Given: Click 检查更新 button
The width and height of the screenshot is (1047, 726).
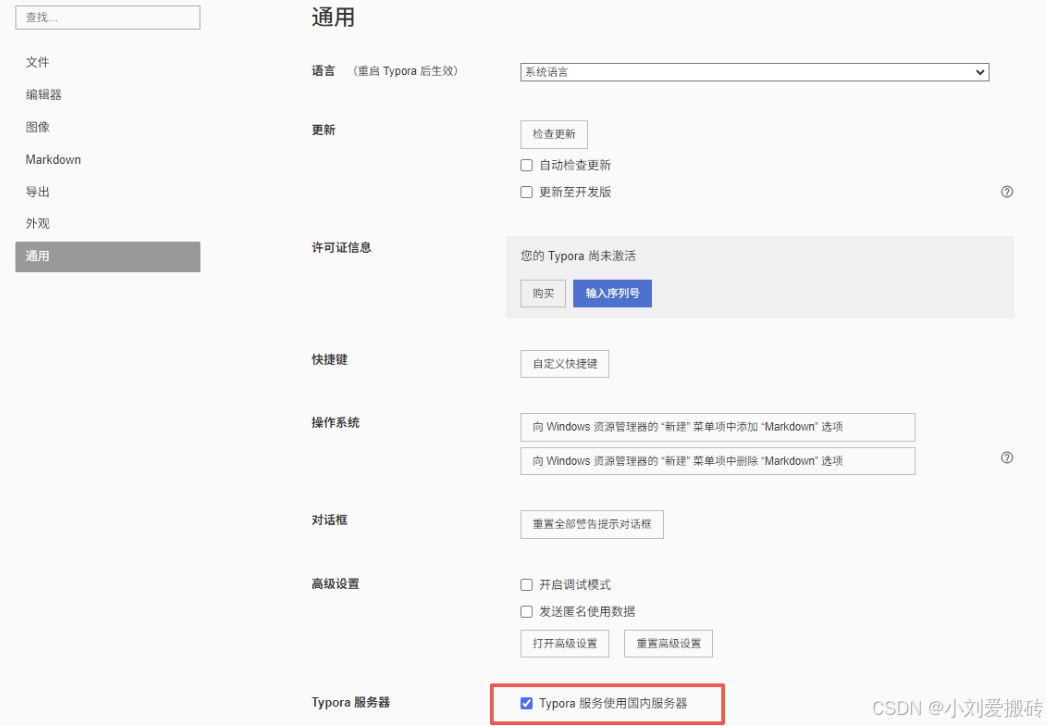Looking at the screenshot, I should [x=554, y=134].
